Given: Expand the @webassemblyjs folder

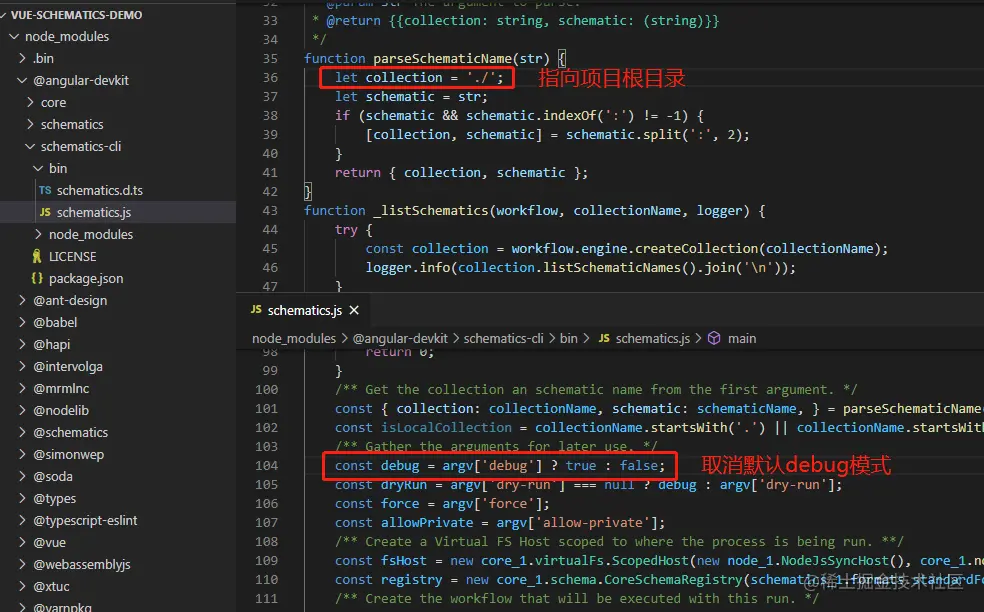Looking at the screenshot, I should click(22, 564).
